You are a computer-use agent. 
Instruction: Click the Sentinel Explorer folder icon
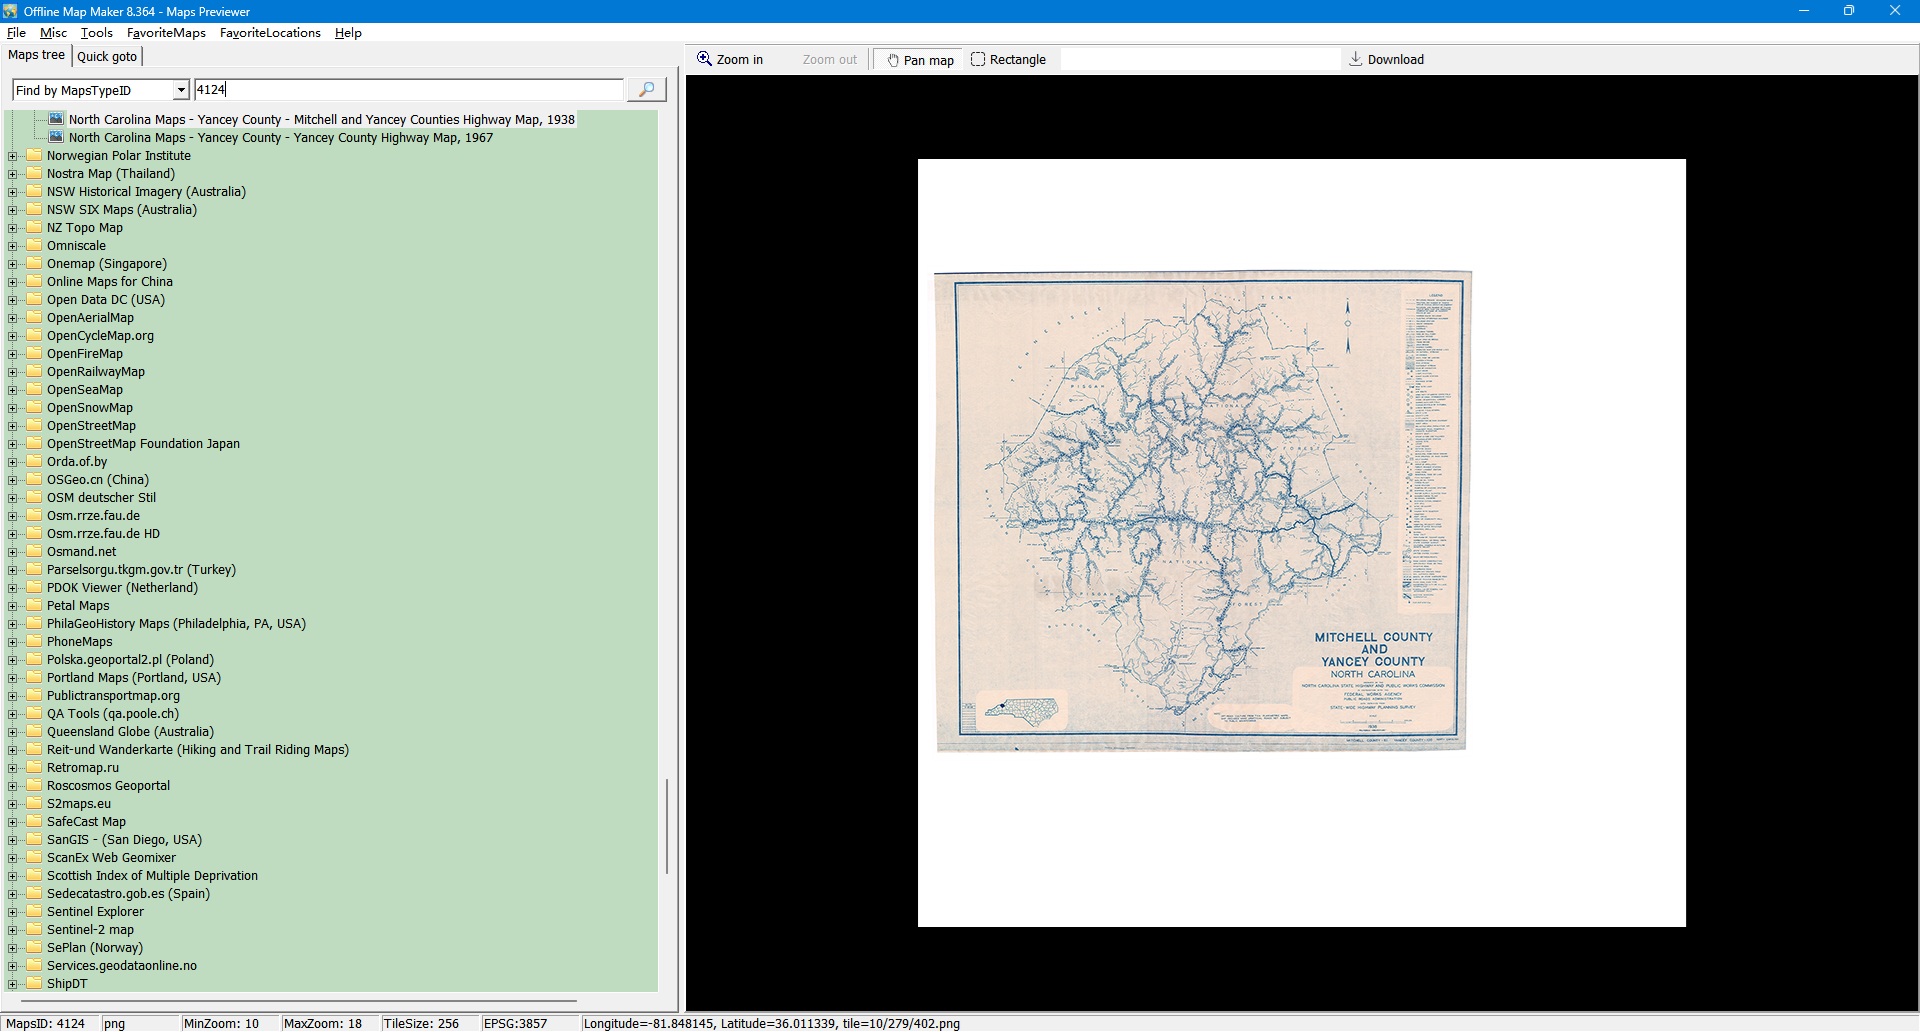34,912
